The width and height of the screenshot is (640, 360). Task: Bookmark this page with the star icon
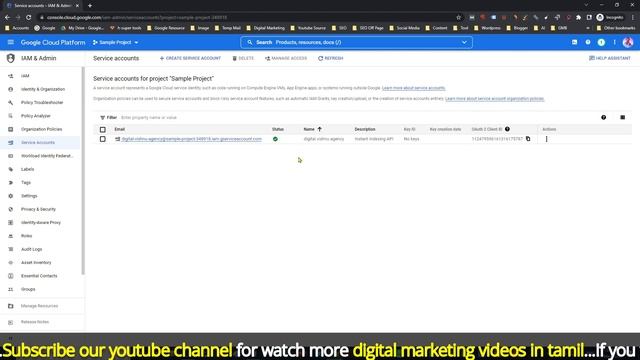point(458,18)
